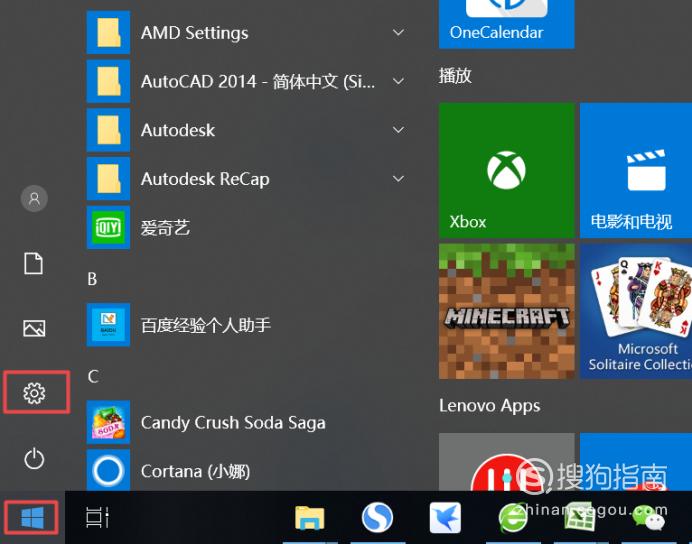Expand the AMD Settings folder chevron
This screenshot has height=544, width=692.
[399, 33]
